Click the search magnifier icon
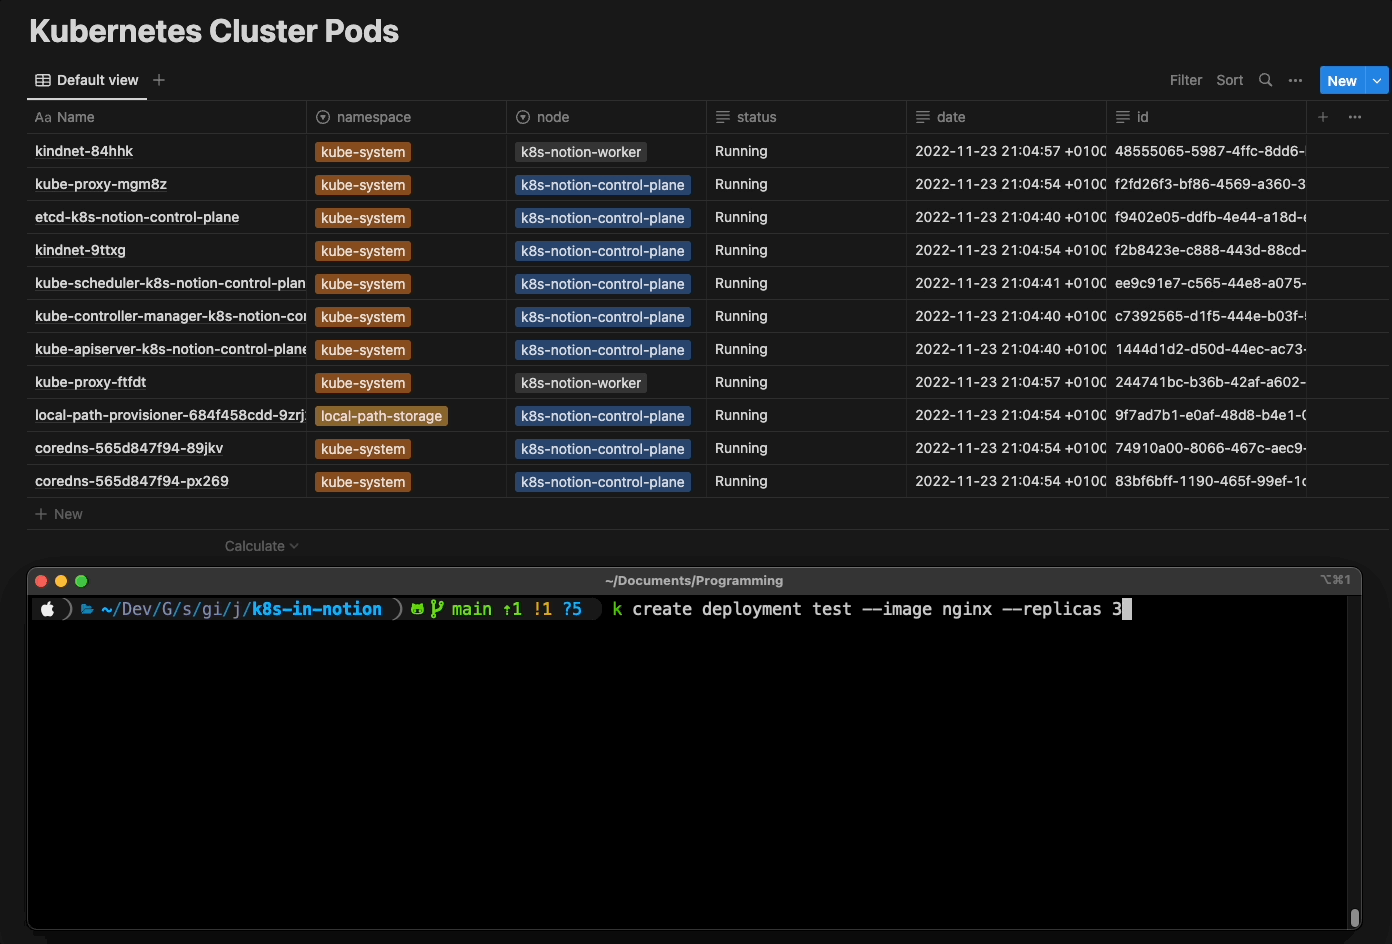1392x944 pixels. pos(1265,80)
